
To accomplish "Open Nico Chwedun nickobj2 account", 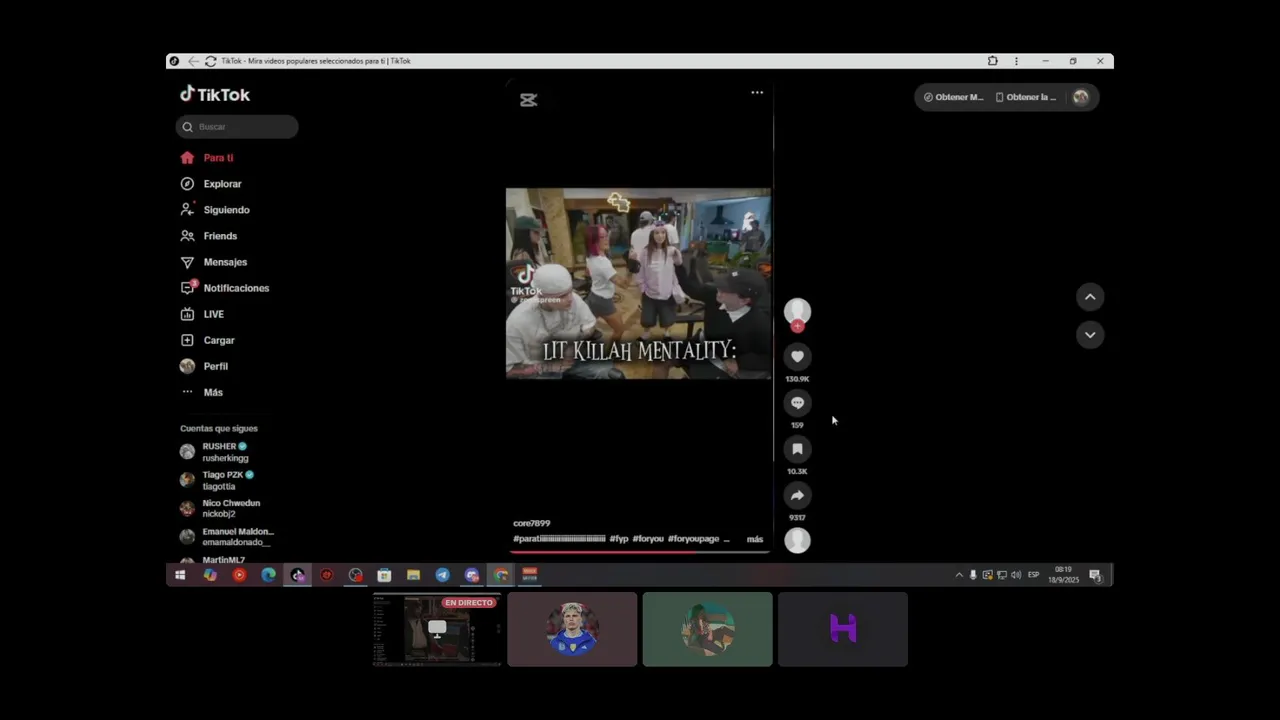I will (220, 508).
